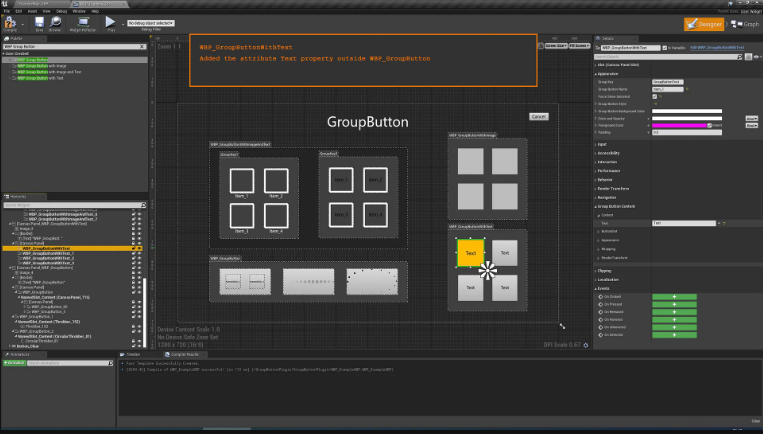
Task: Click the Group Button Background Color swatch
Action: pos(687,111)
